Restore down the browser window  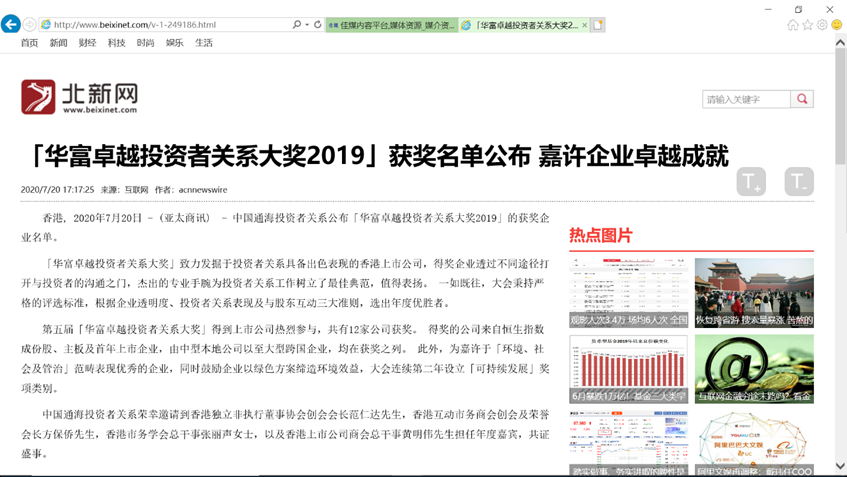(798, 9)
